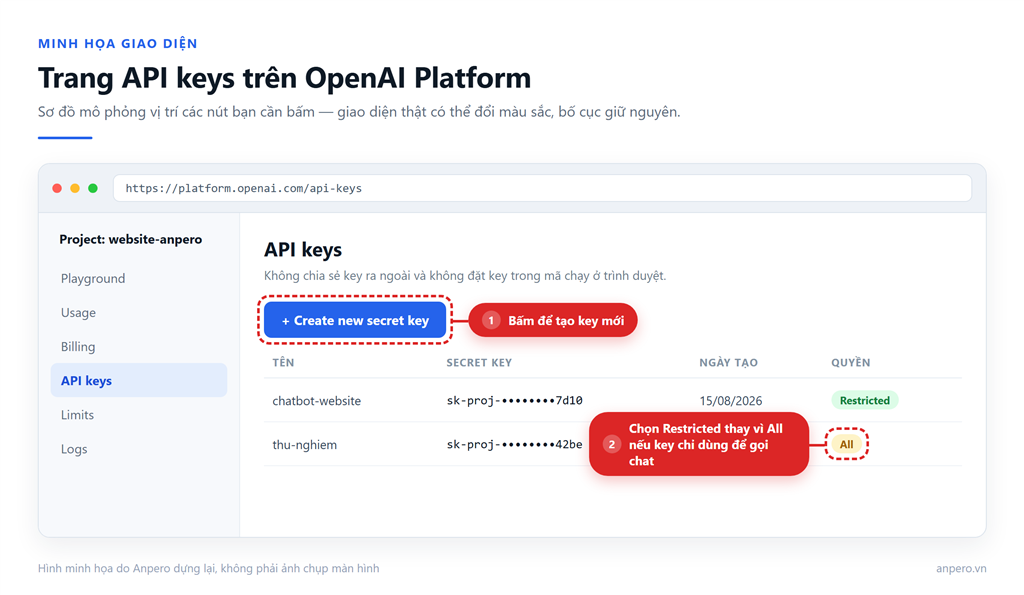Click the numbered circle 1 annotation badge
The width and height of the screenshot is (1024, 595).
491,320
